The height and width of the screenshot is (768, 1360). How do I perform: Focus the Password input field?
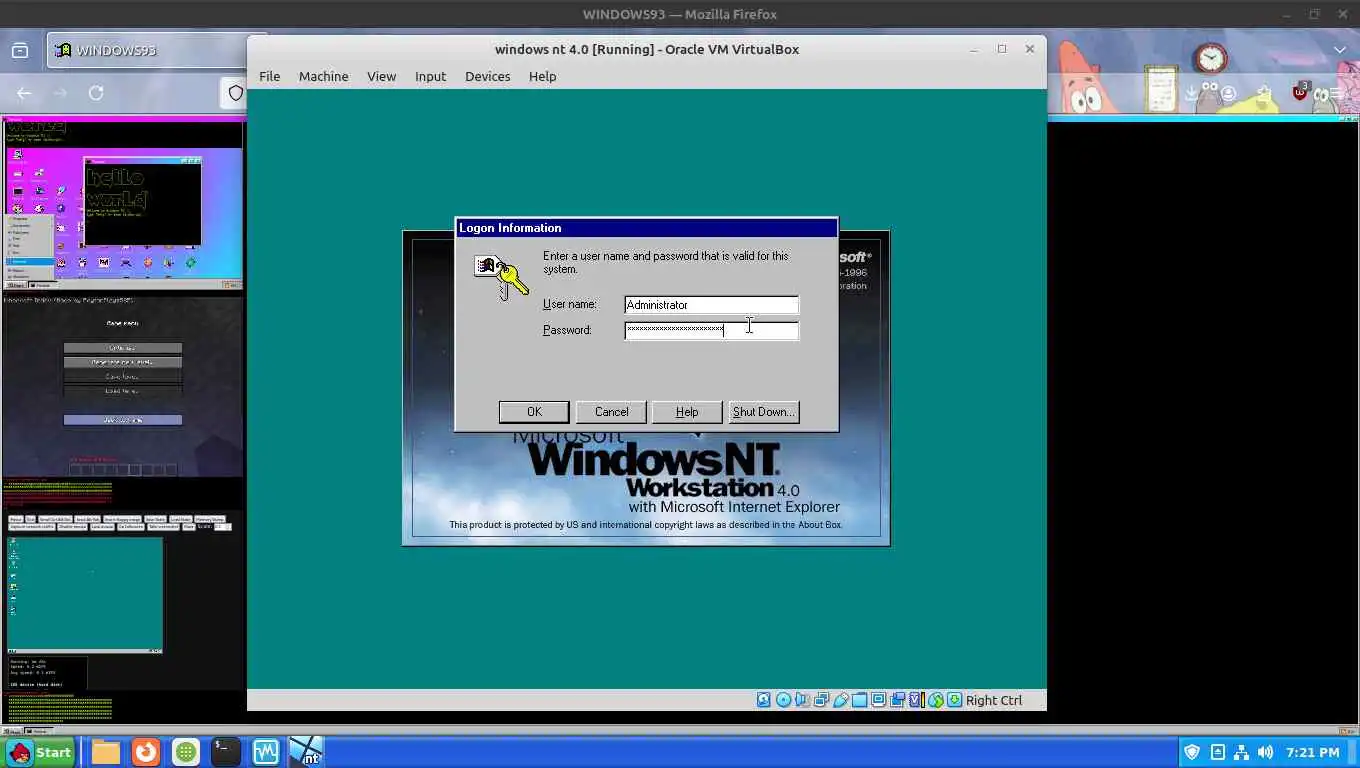click(711, 330)
